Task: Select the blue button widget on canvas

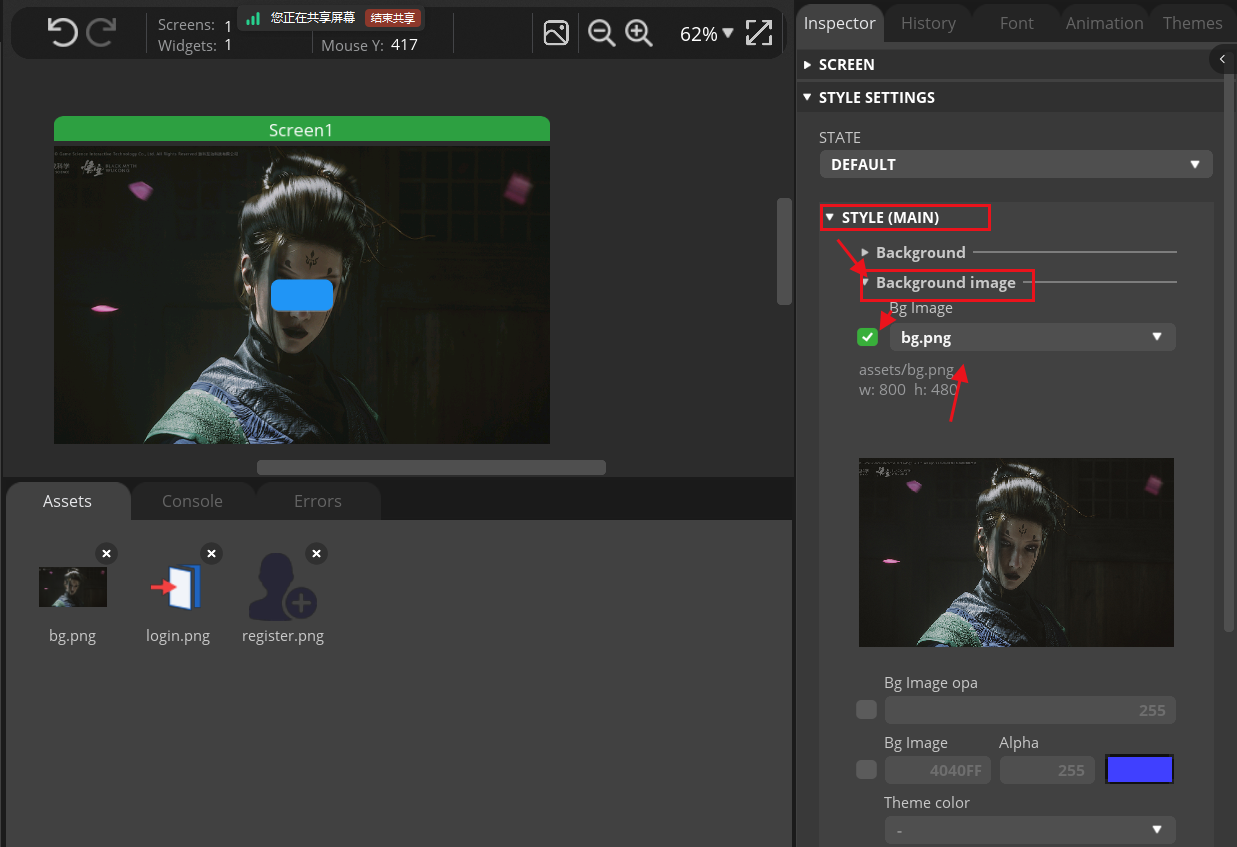Action: [x=302, y=295]
